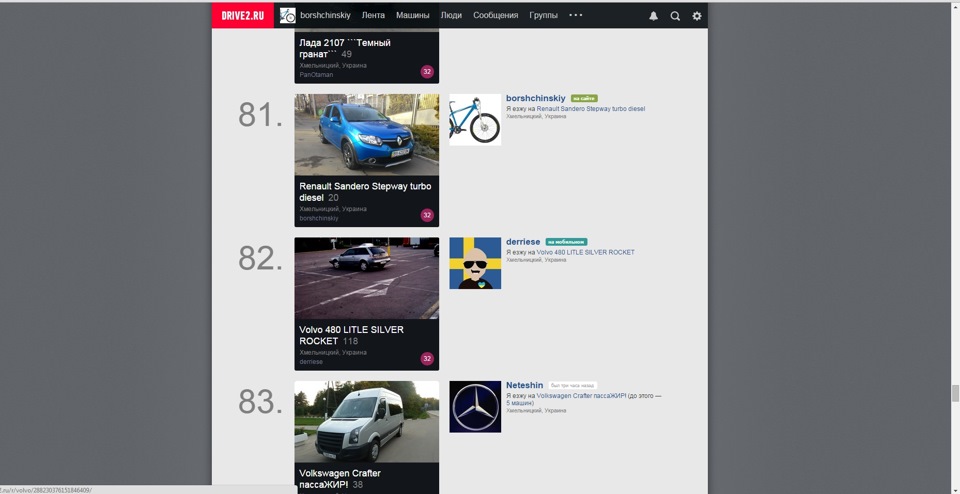Open borshchinskiy username link in row 81
960x494 pixels.
[x=536, y=98]
